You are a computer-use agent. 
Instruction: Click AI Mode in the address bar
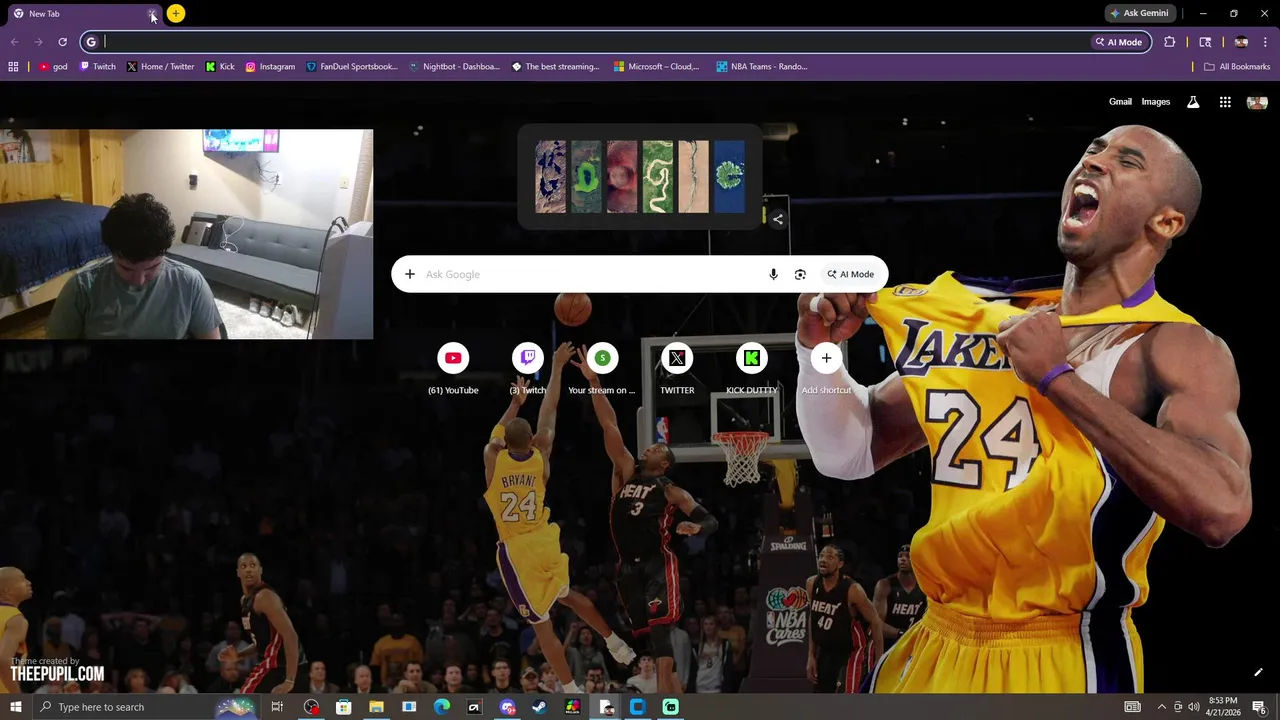(x=1119, y=42)
